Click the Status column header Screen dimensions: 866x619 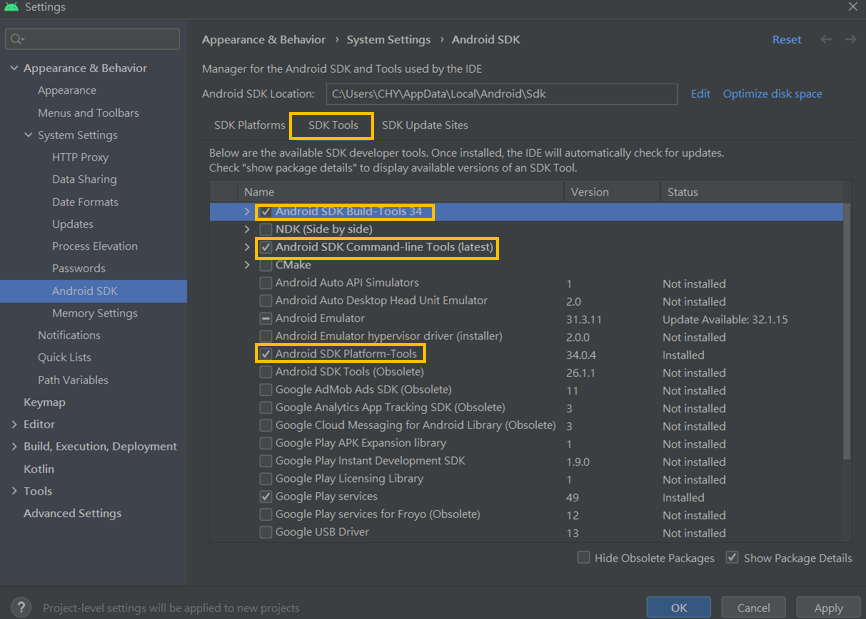[x=752, y=192]
